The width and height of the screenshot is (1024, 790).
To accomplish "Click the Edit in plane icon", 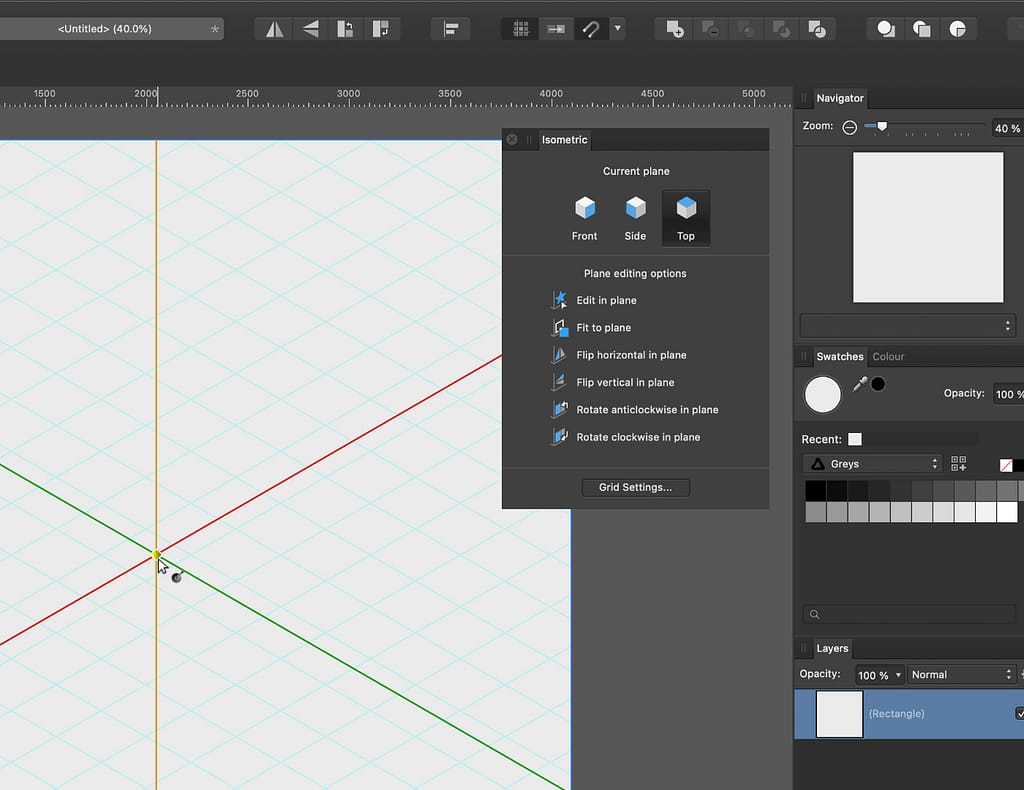I will (x=559, y=300).
